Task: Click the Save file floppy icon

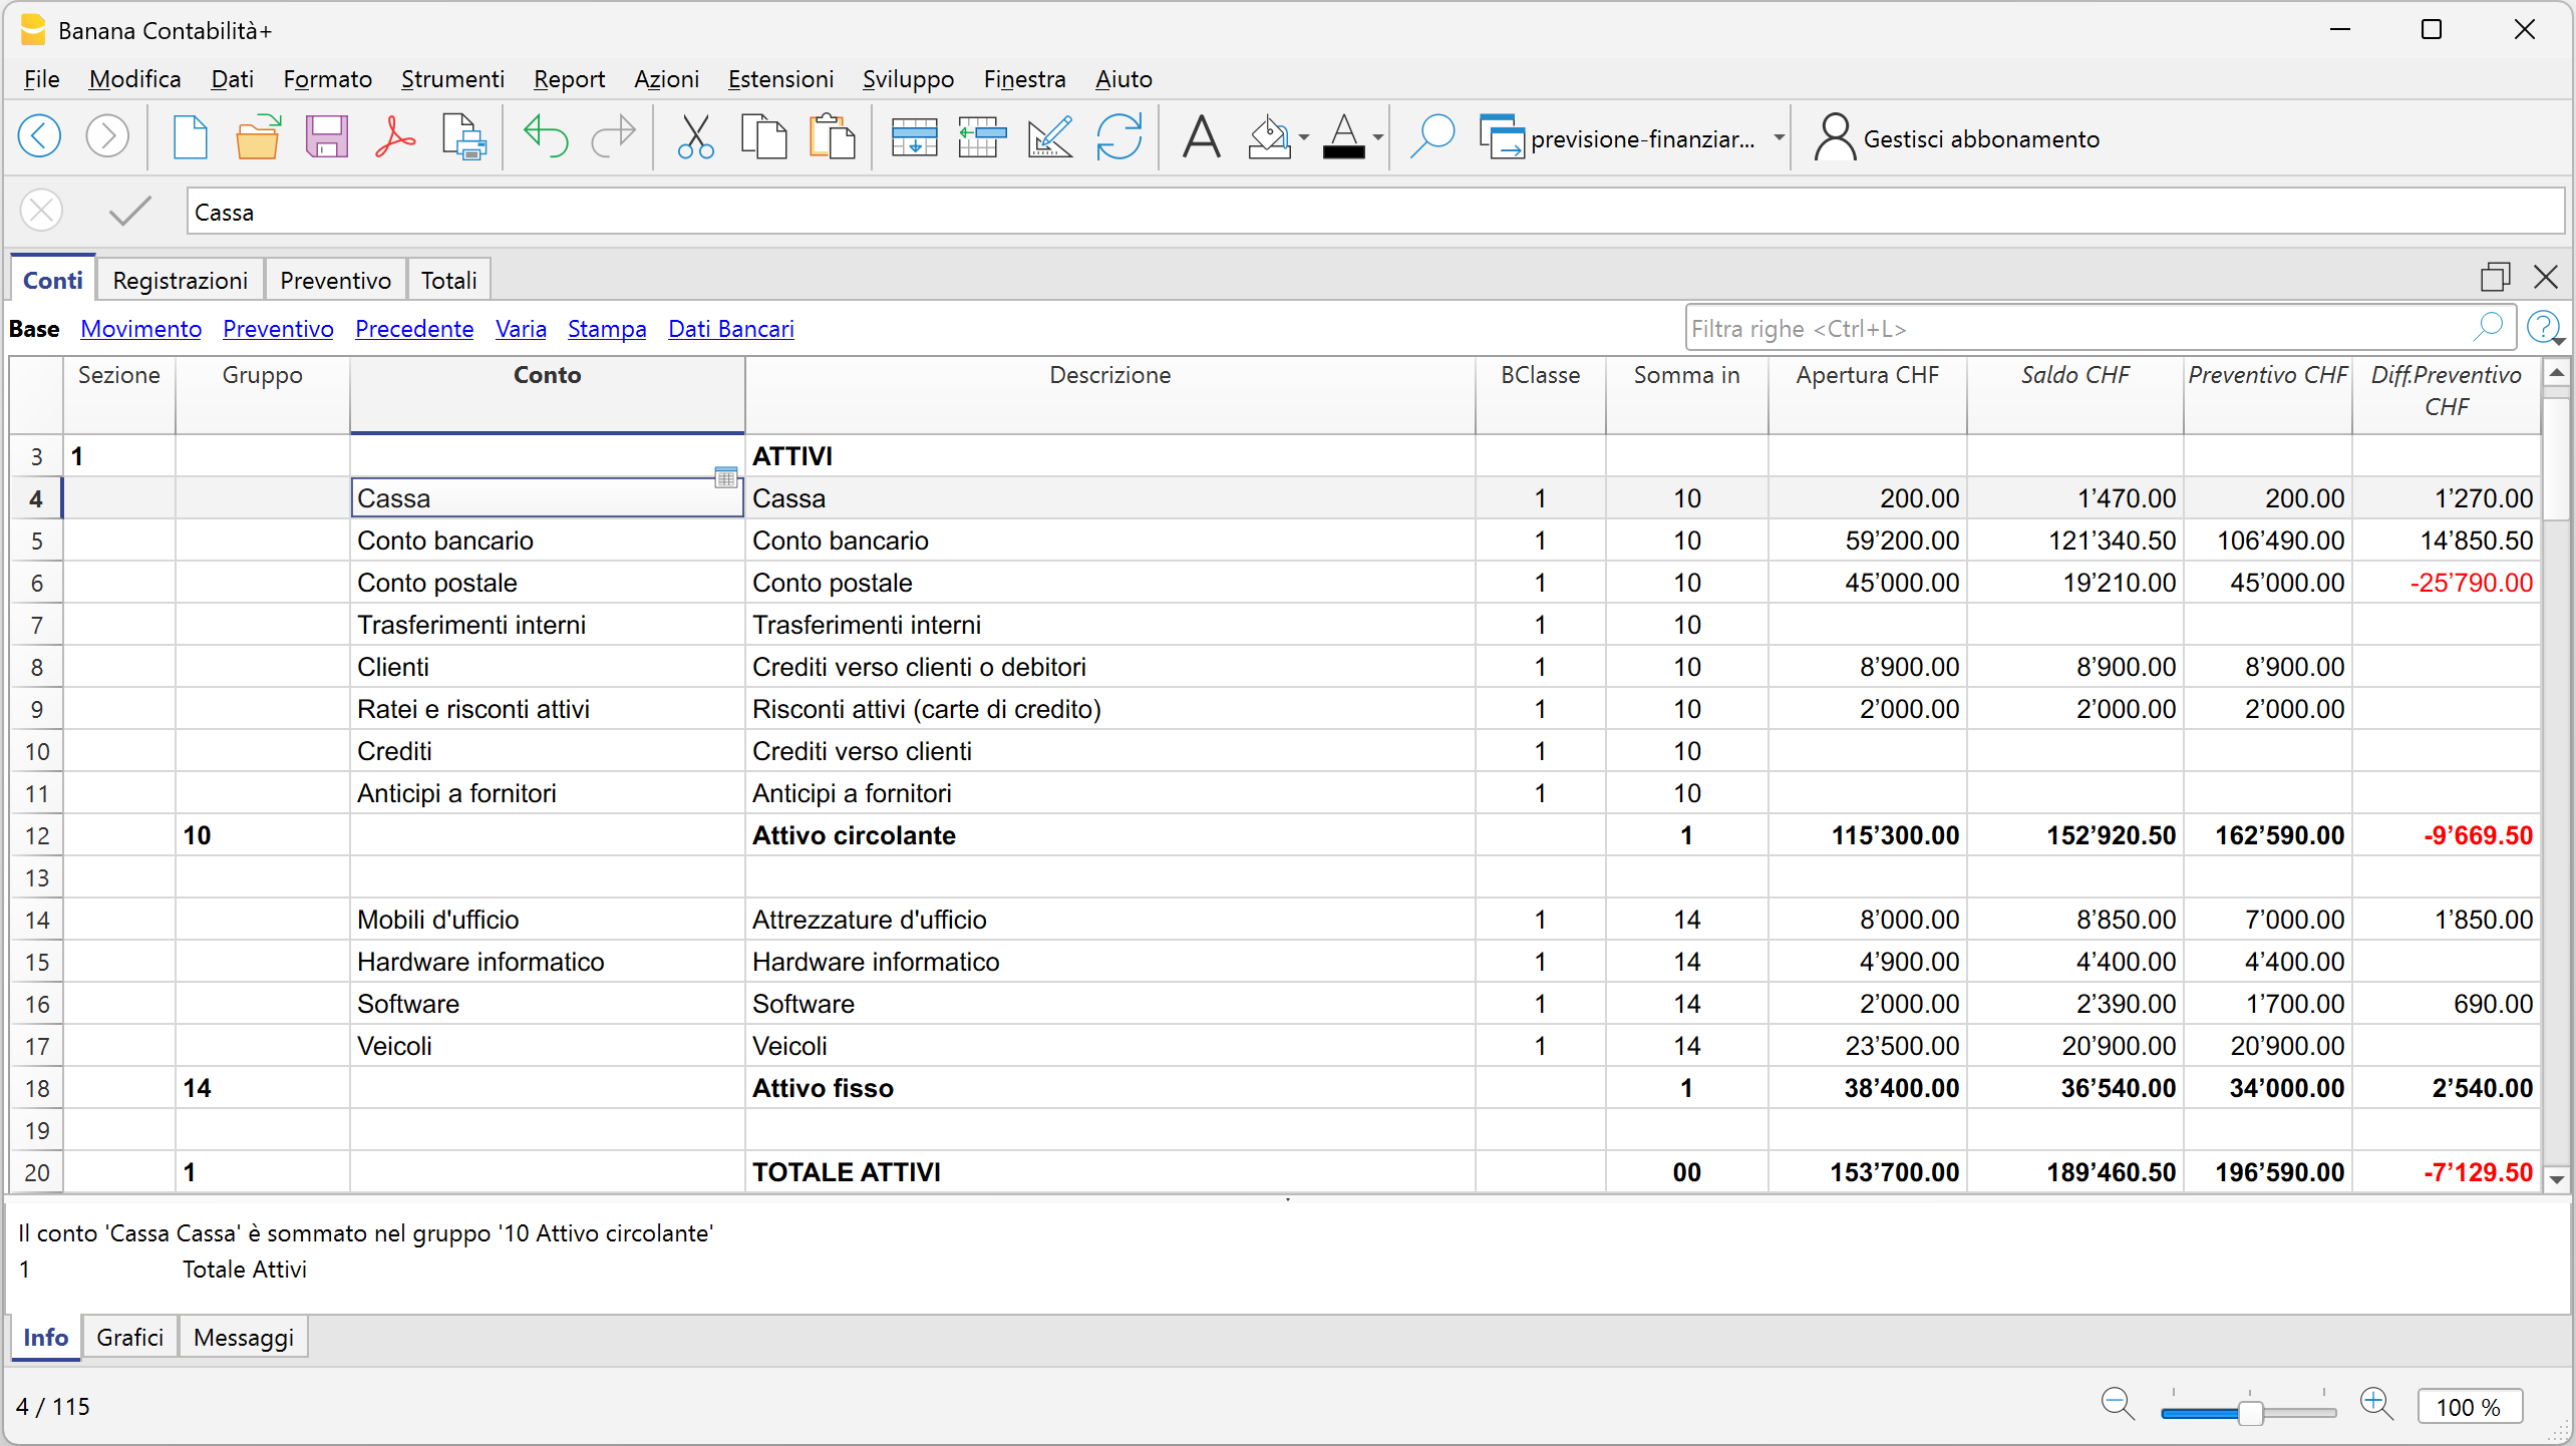Action: [326, 137]
